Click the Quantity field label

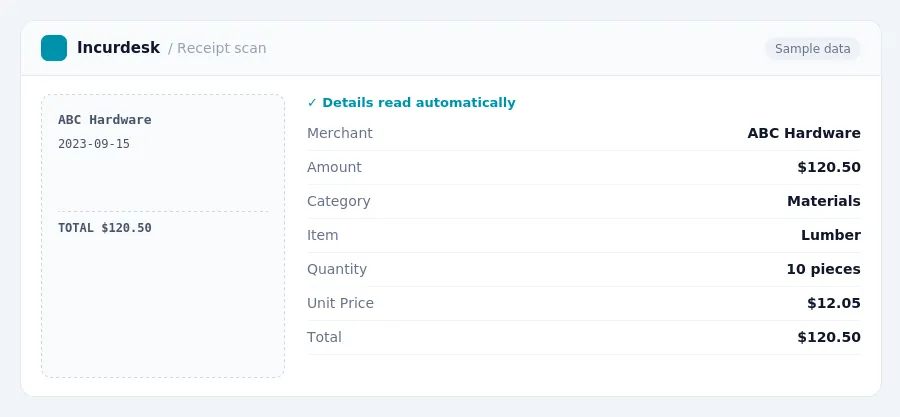pos(337,268)
